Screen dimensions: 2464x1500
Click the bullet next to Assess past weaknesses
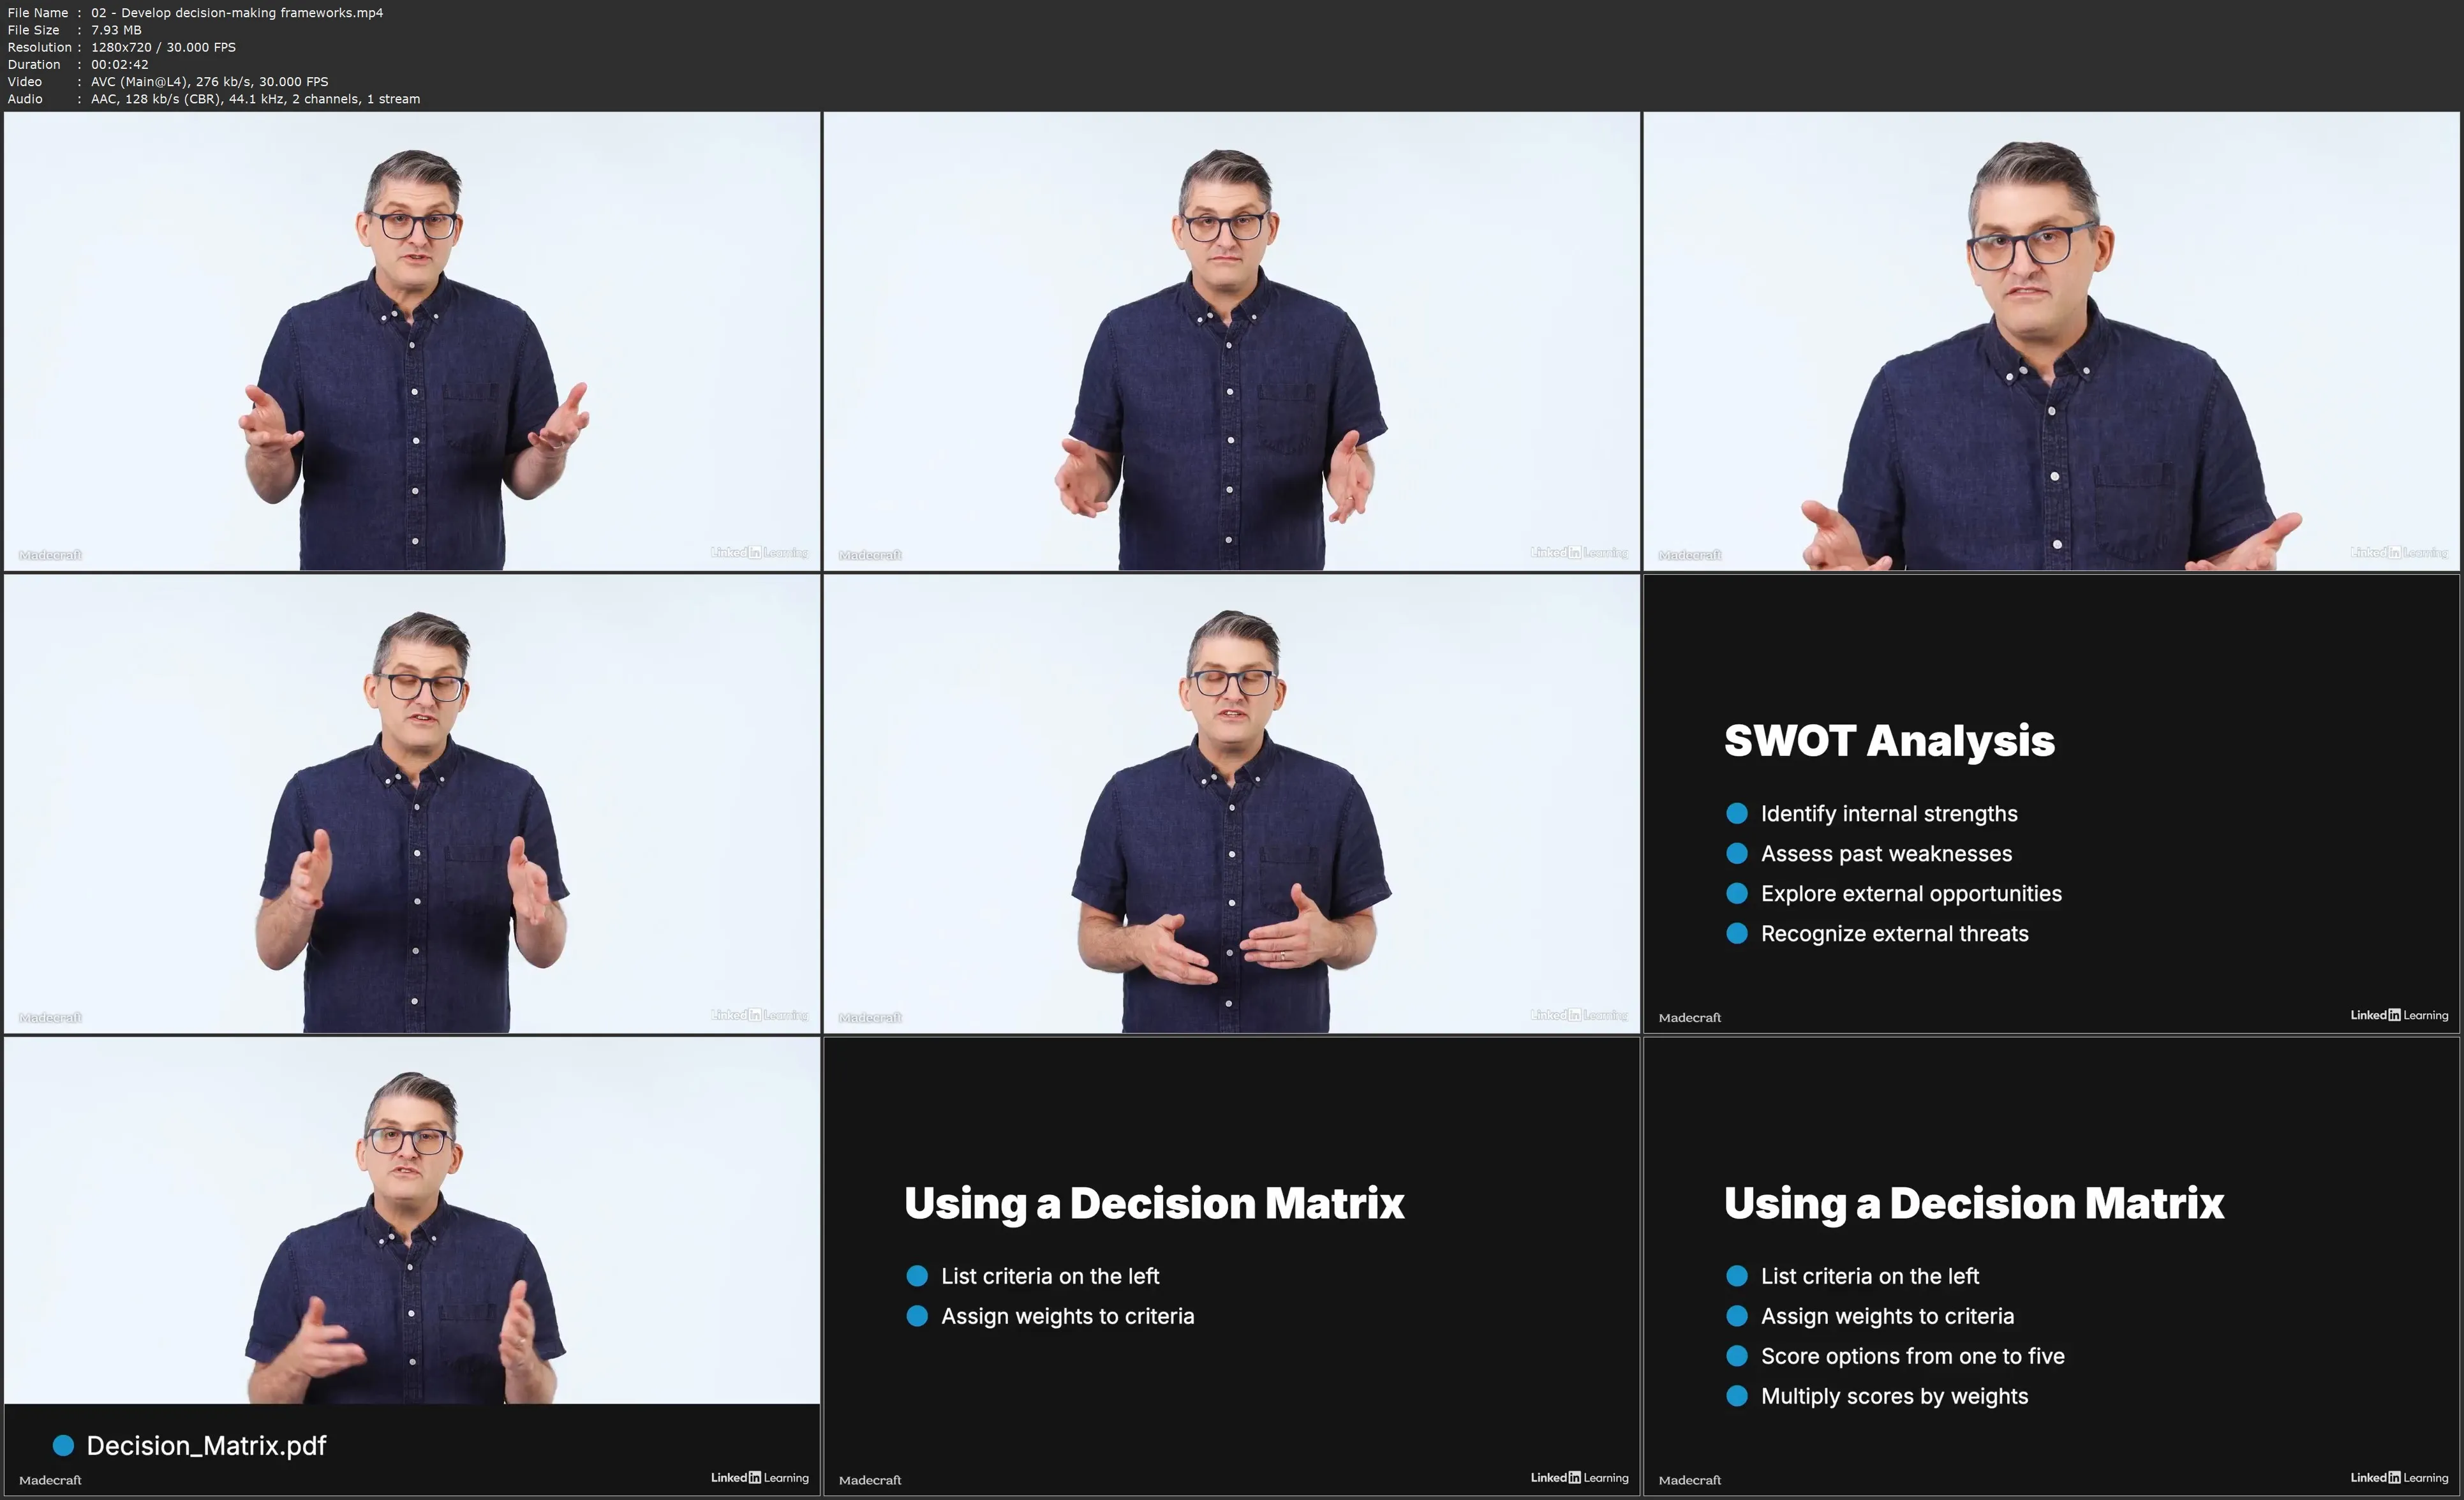pyautogui.click(x=1737, y=853)
